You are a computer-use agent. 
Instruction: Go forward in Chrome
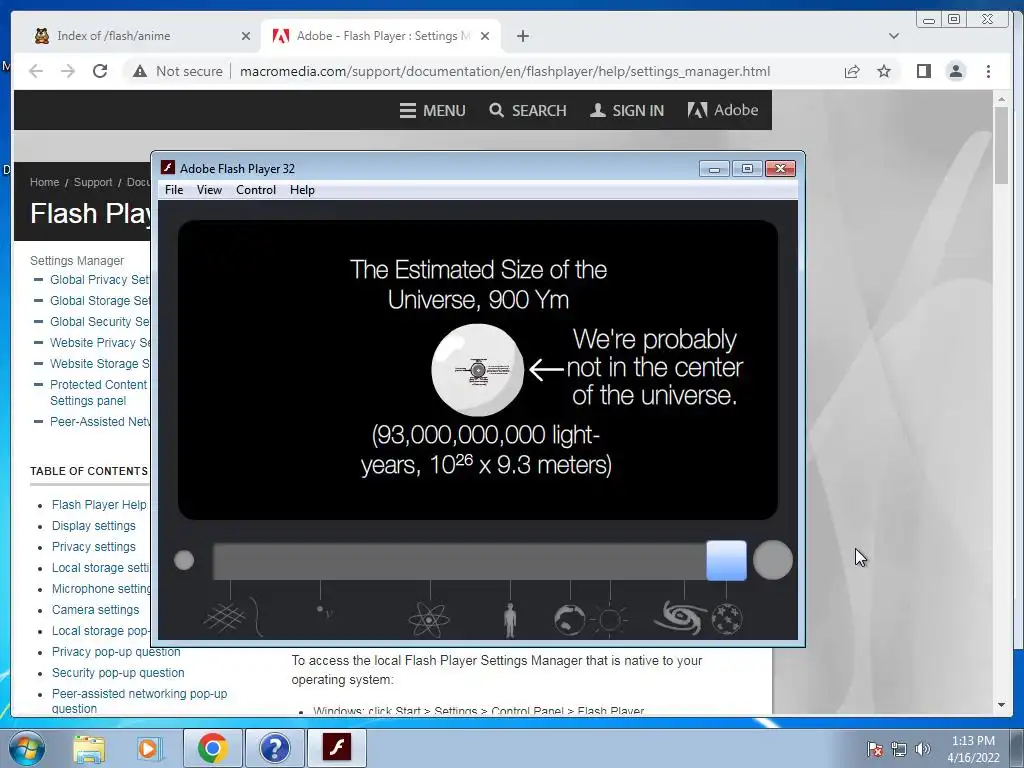click(x=68, y=71)
